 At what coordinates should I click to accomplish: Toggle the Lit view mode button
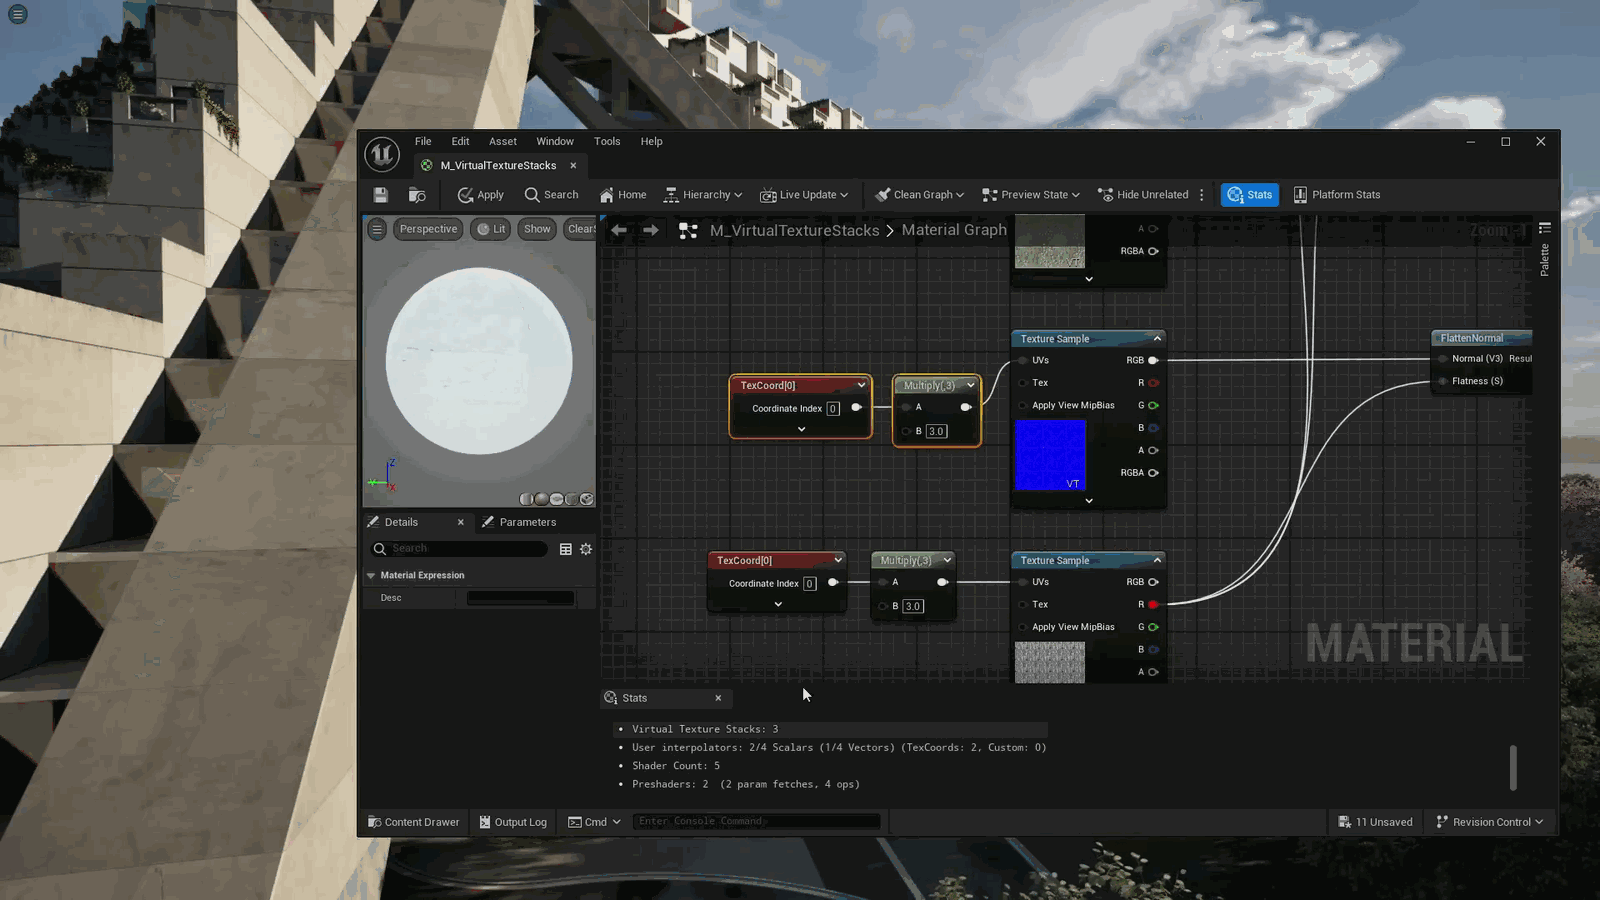coord(490,229)
